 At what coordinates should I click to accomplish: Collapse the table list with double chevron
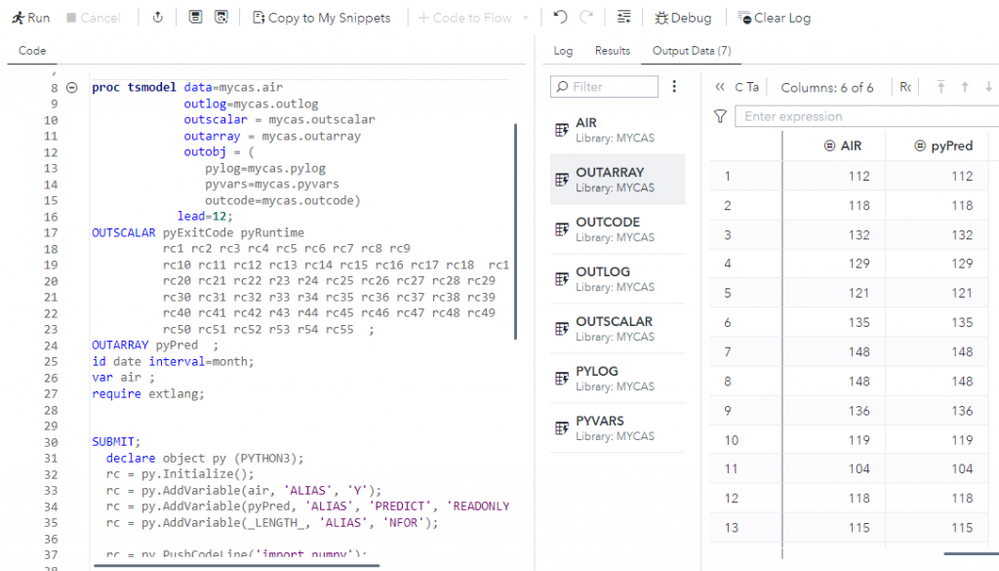point(720,87)
